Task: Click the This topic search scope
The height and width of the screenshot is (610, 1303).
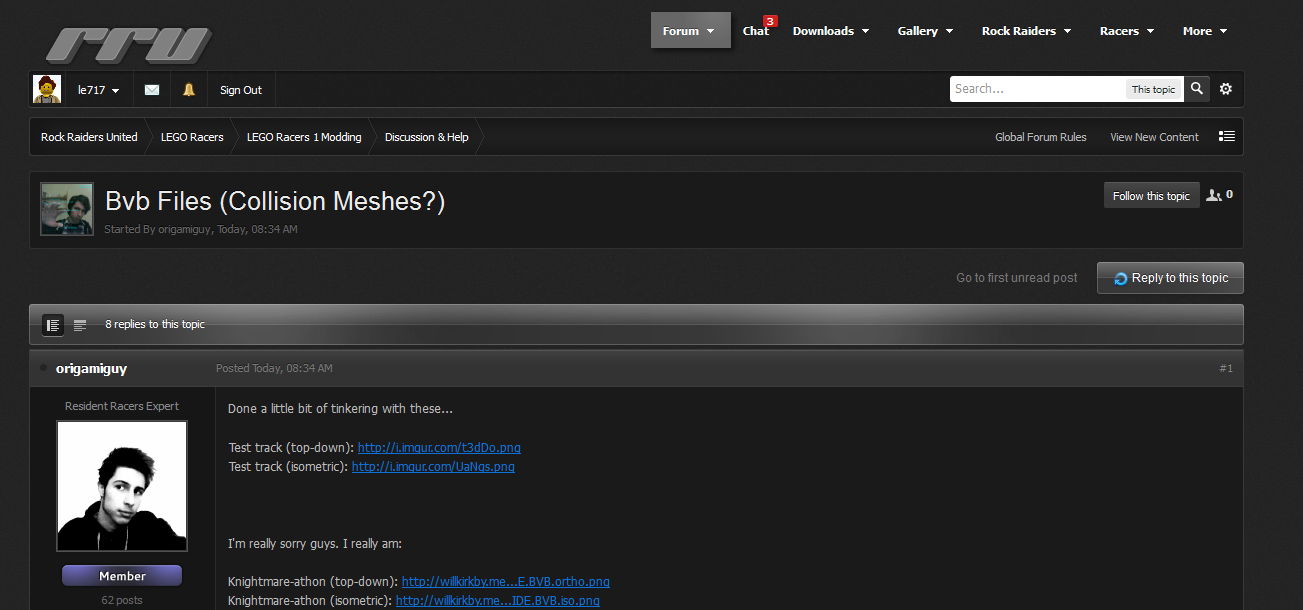Action: [1153, 89]
